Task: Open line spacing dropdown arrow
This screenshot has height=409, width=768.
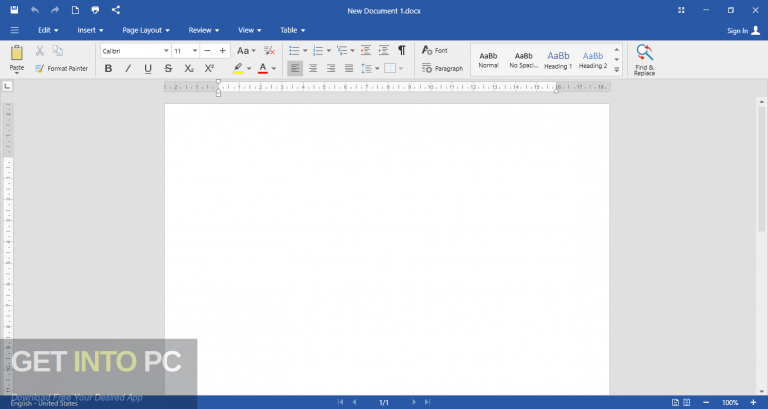Action: click(377, 69)
